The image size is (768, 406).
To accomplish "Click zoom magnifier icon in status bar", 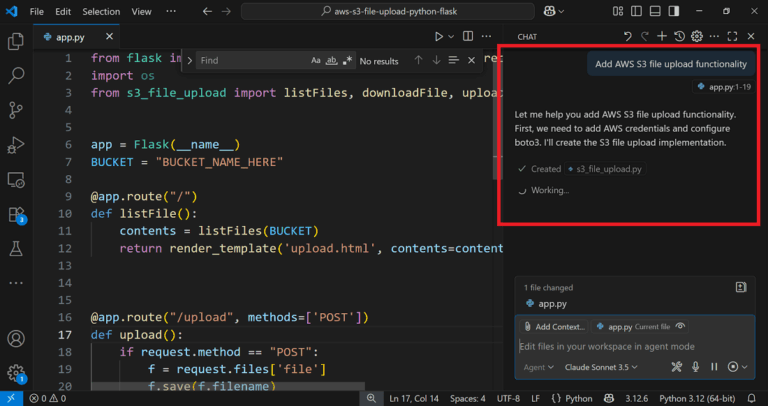I will (372, 399).
